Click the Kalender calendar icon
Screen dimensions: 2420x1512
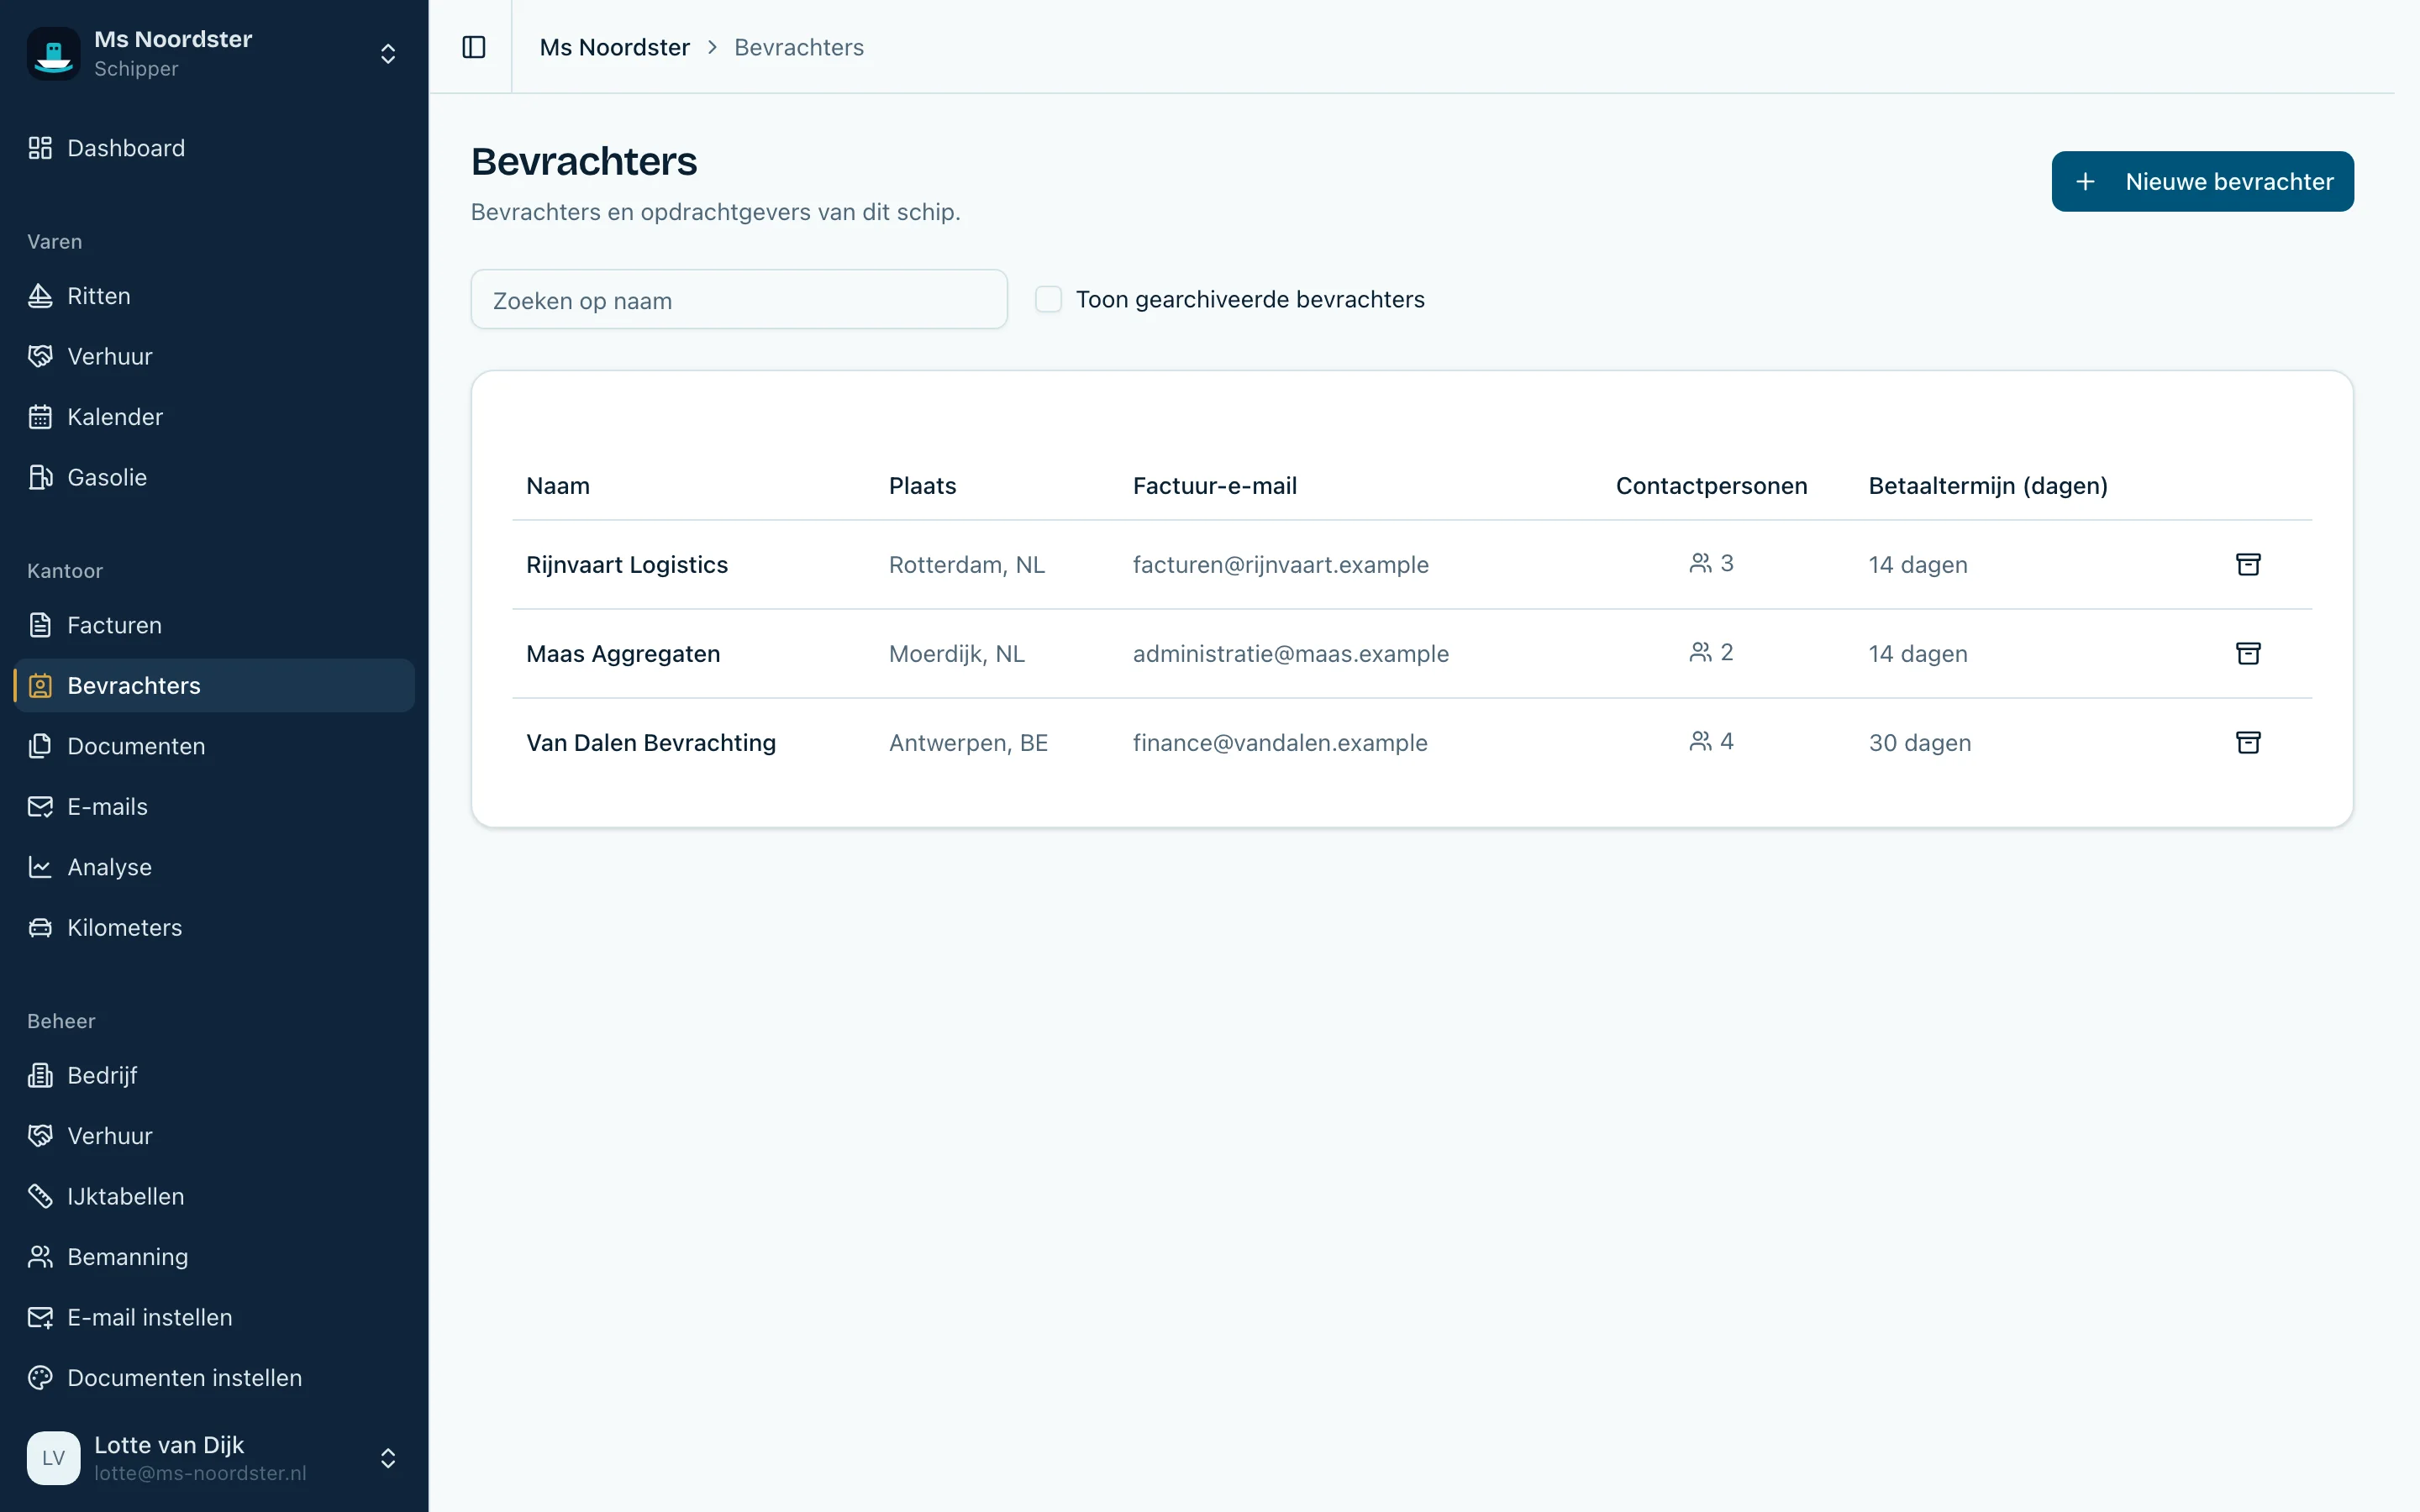point(40,417)
